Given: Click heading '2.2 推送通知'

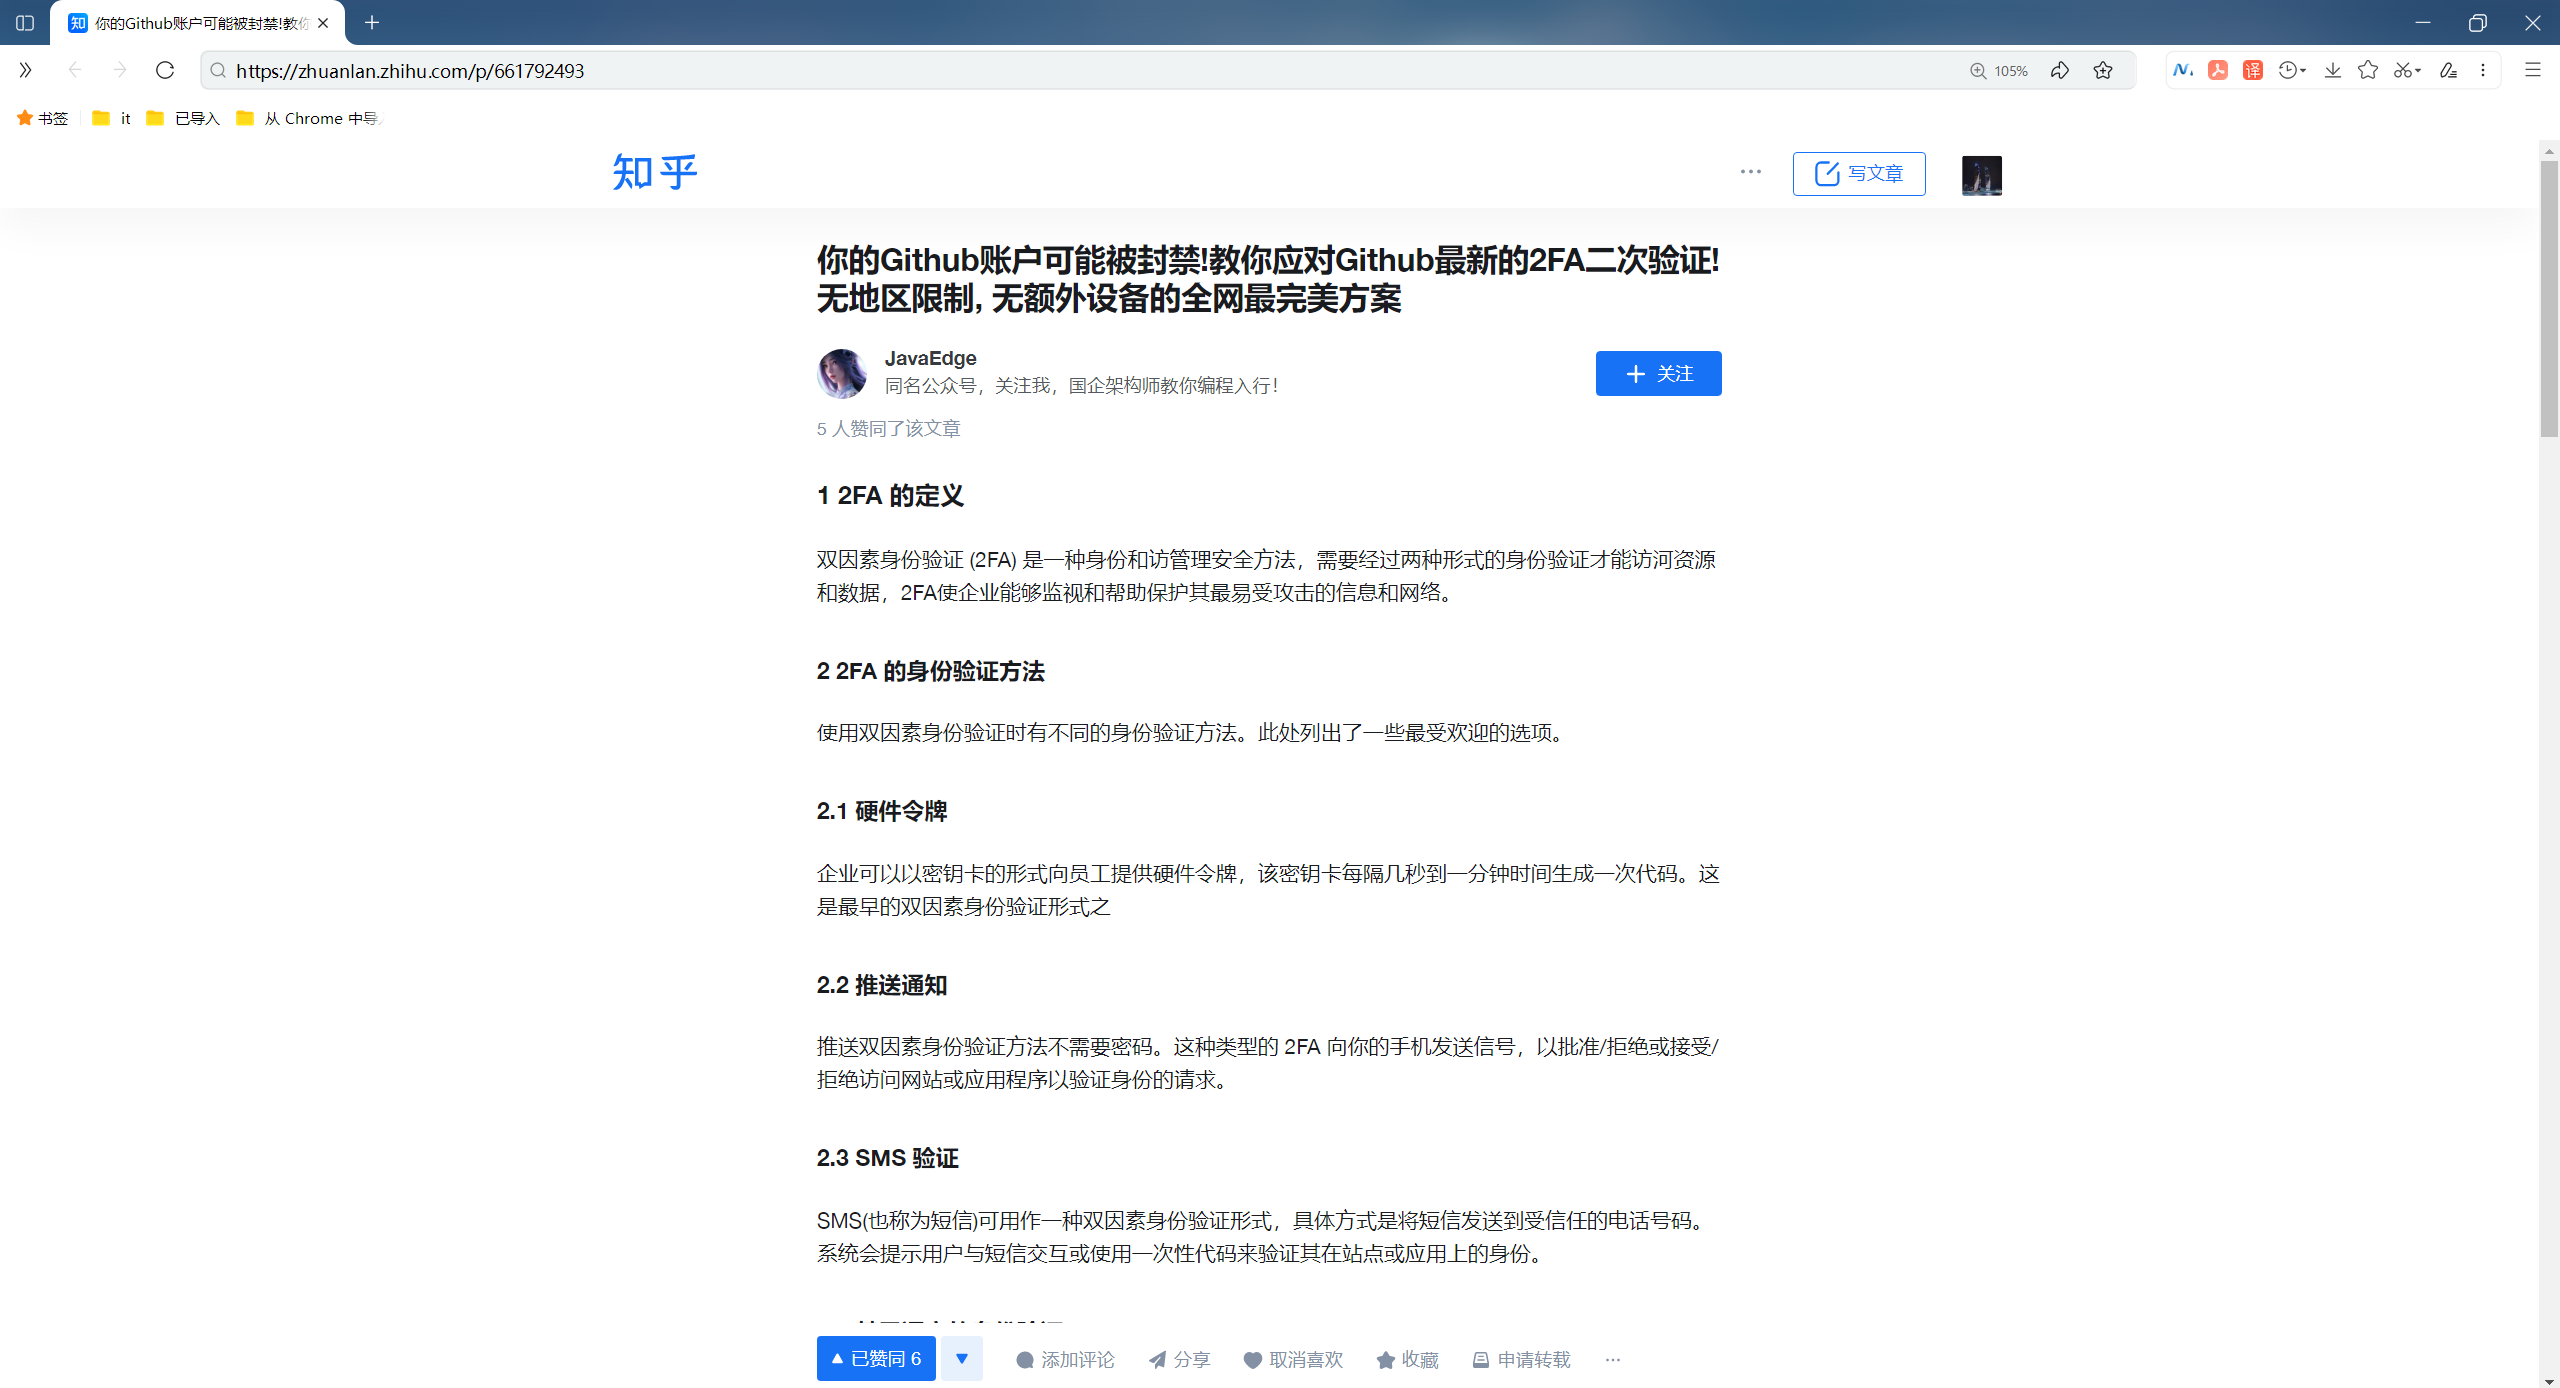Looking at the screenshot, I should tap(882, 986).
